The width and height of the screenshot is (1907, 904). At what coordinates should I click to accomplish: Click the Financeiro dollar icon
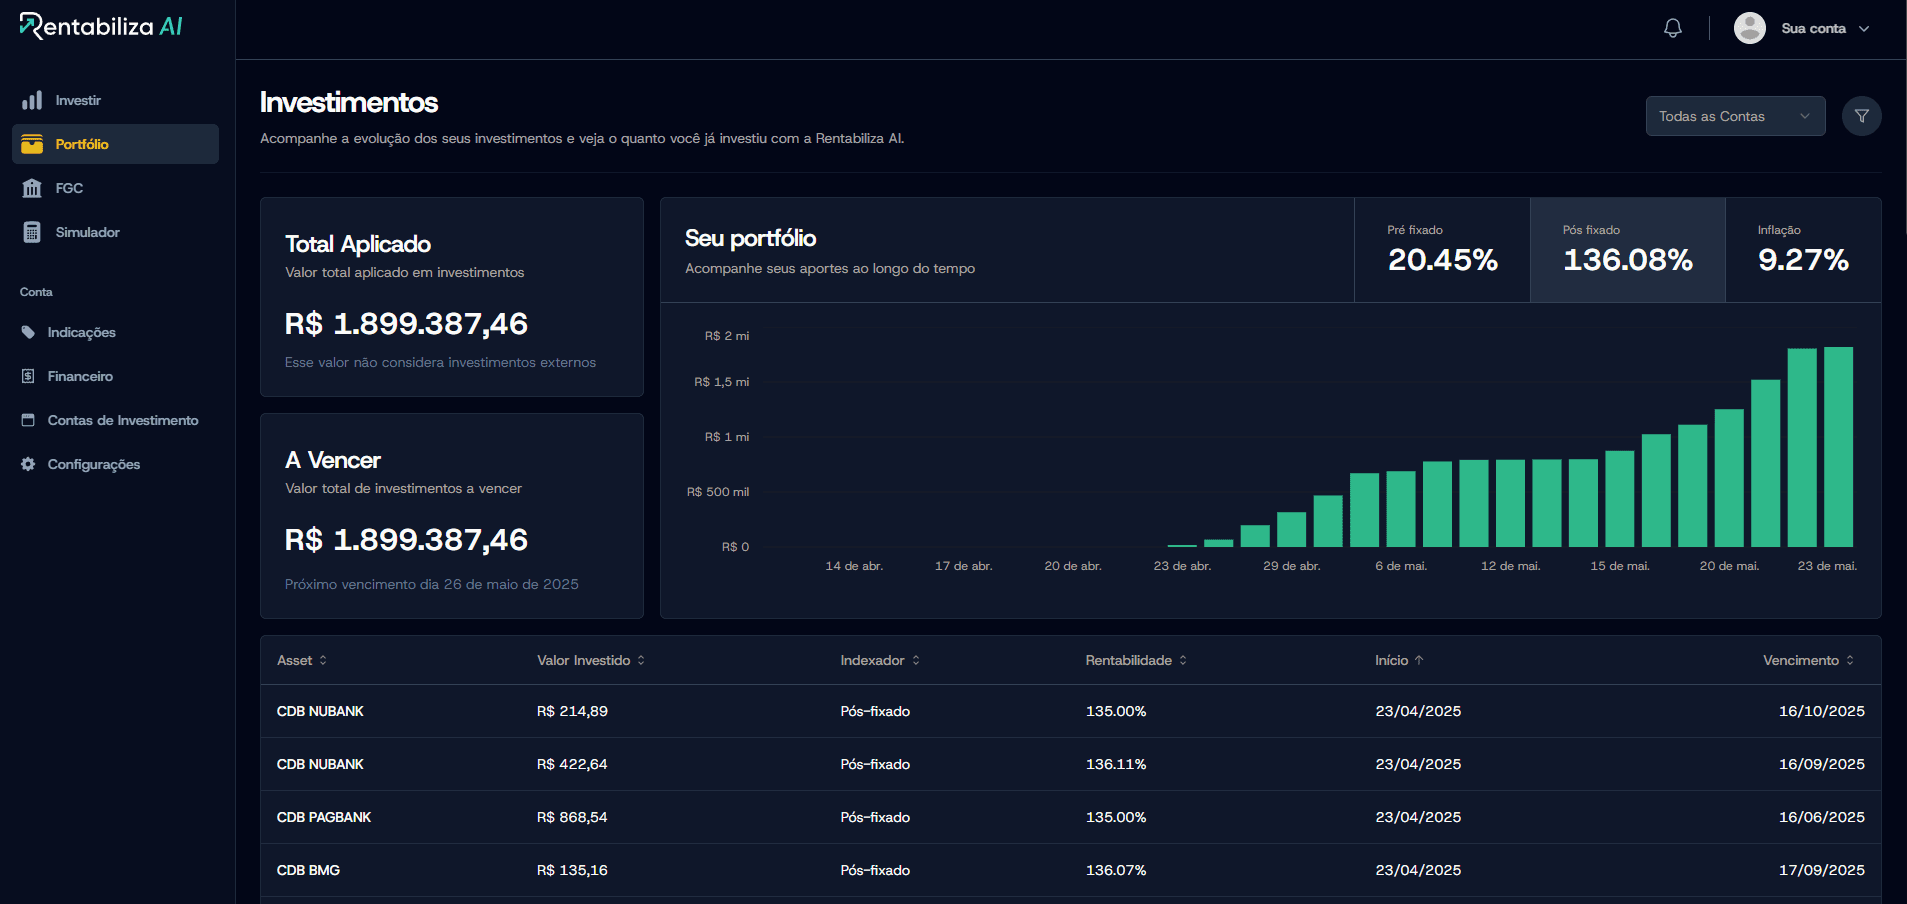tap(28, 376)
